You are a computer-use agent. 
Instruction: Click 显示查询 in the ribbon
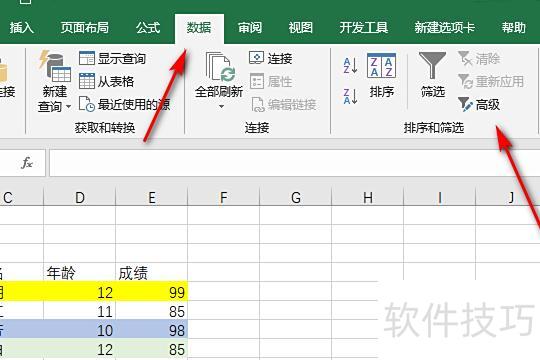pyautogui.click(x=112, y=59)
